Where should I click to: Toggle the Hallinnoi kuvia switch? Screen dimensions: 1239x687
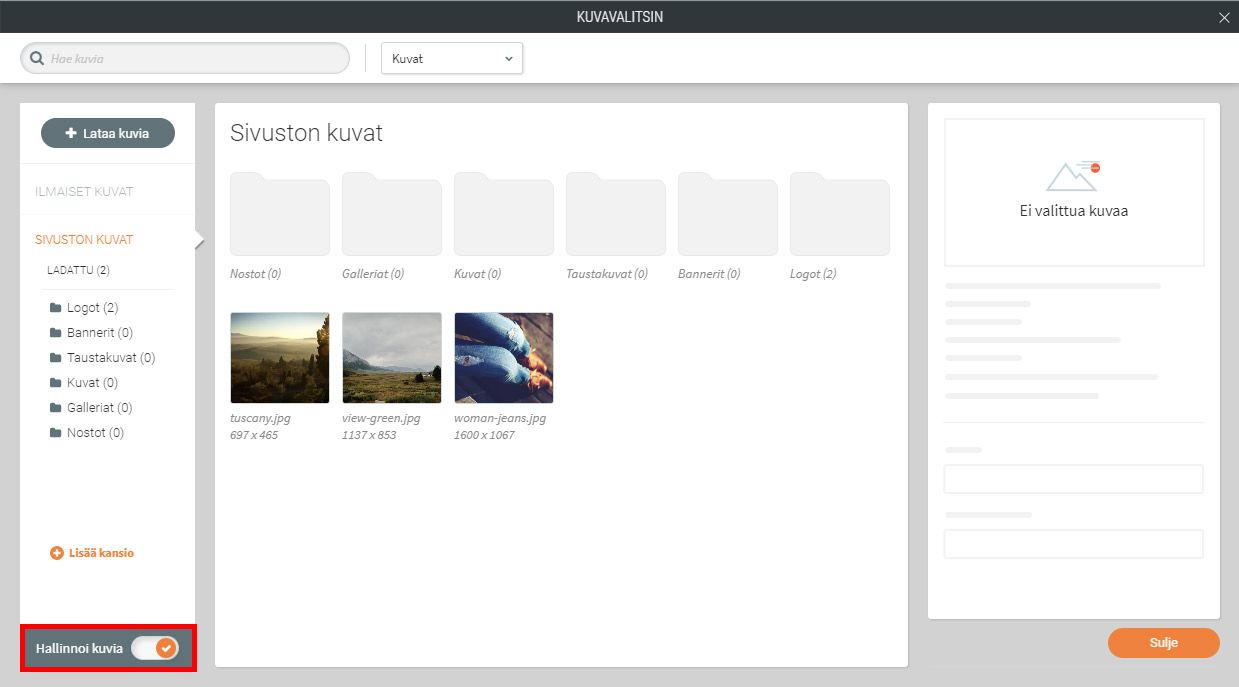pos(155,648)
